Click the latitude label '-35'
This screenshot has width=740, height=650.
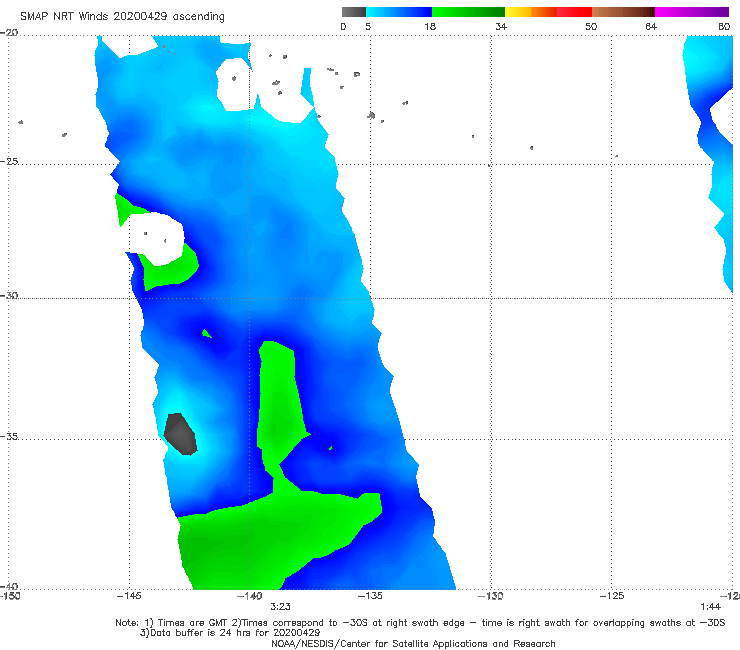click(x=9, y=436)
